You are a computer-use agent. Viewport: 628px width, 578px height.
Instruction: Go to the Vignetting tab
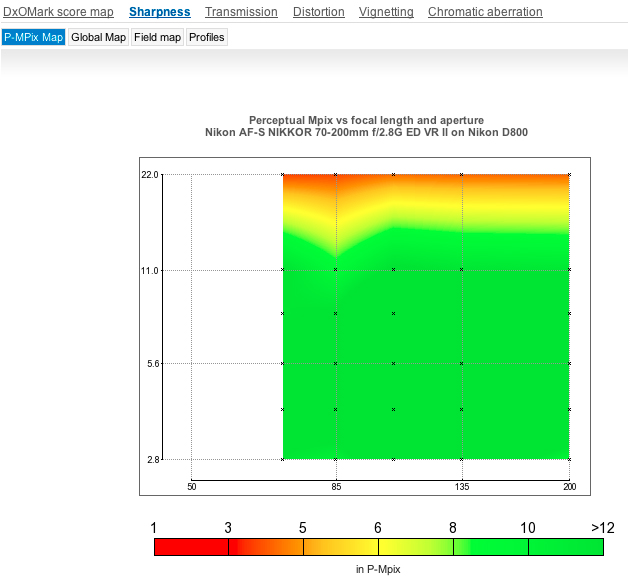[386, 12]
